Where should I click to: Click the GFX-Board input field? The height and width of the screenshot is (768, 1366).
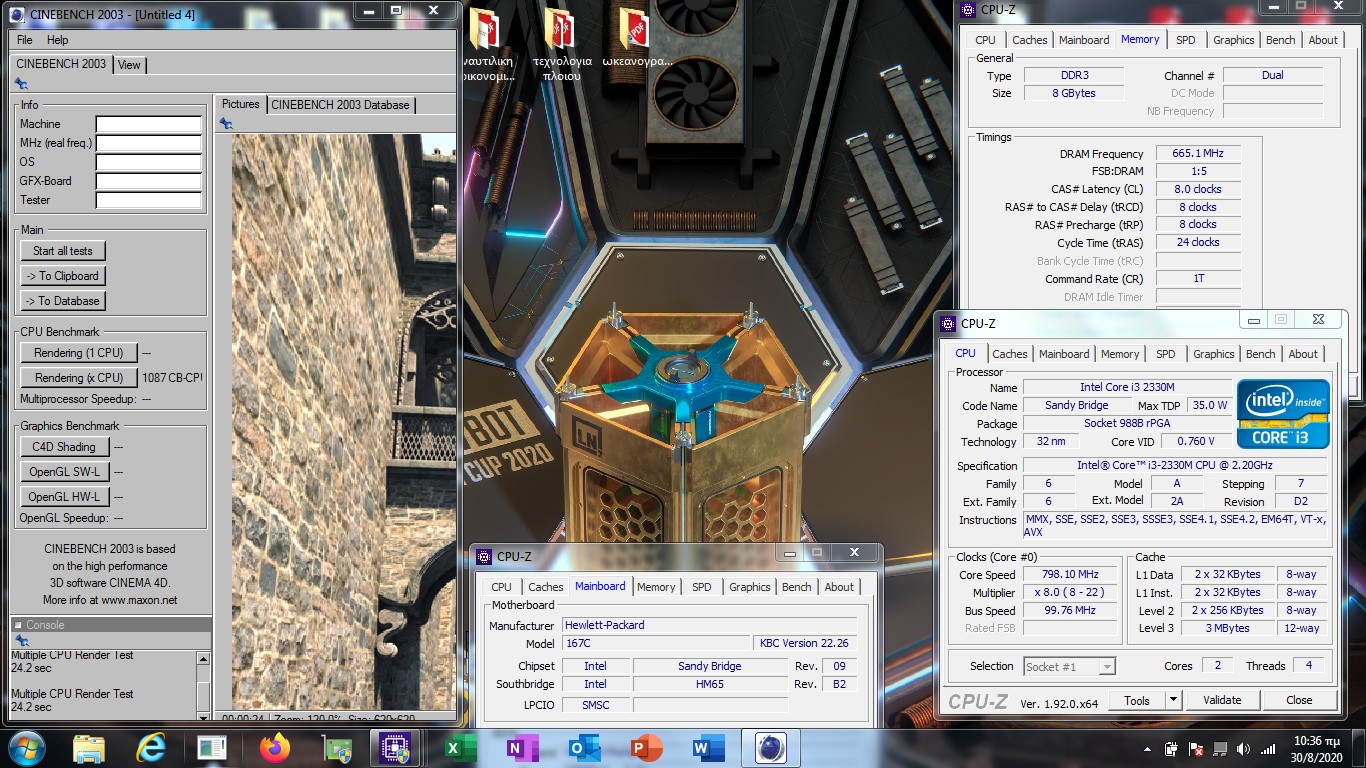[x=149, y=181]
